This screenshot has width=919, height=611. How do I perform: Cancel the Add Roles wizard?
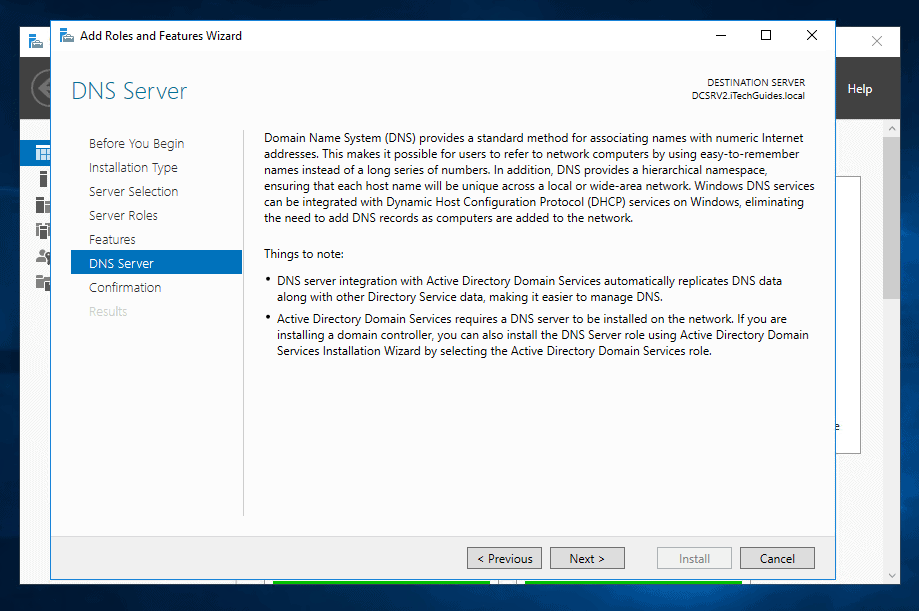point(777,558)
